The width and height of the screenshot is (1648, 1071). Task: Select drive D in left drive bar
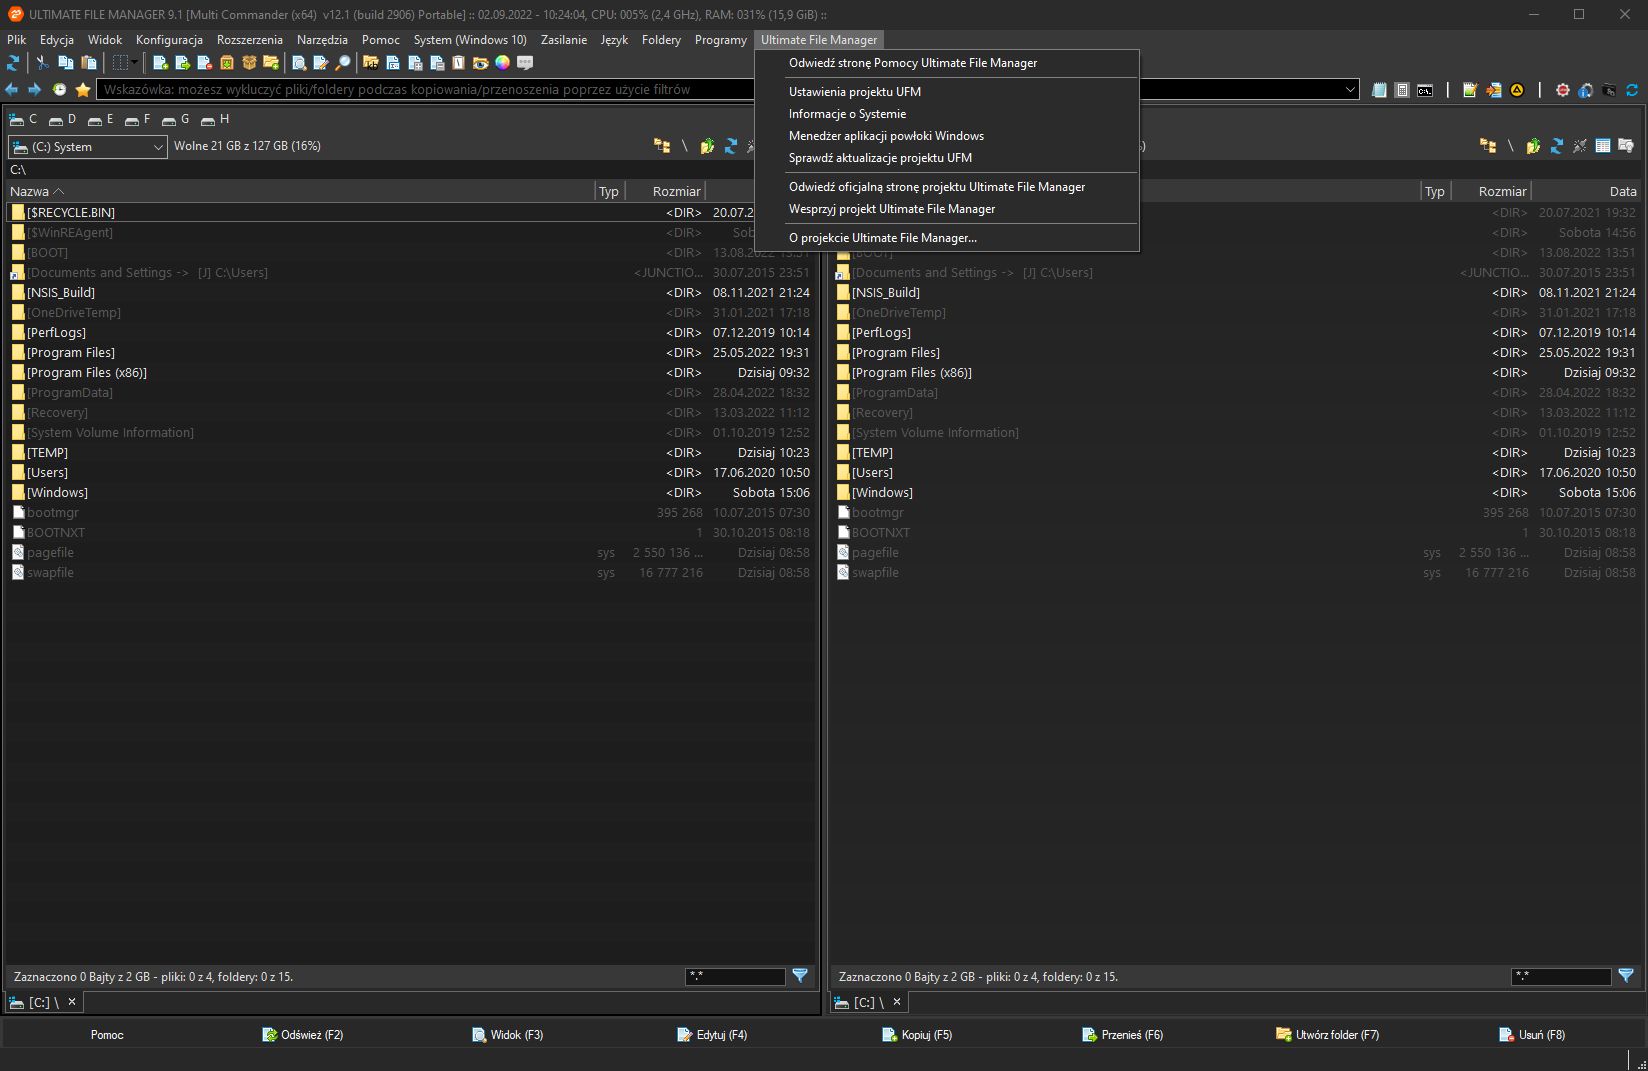tap(62, 119)
